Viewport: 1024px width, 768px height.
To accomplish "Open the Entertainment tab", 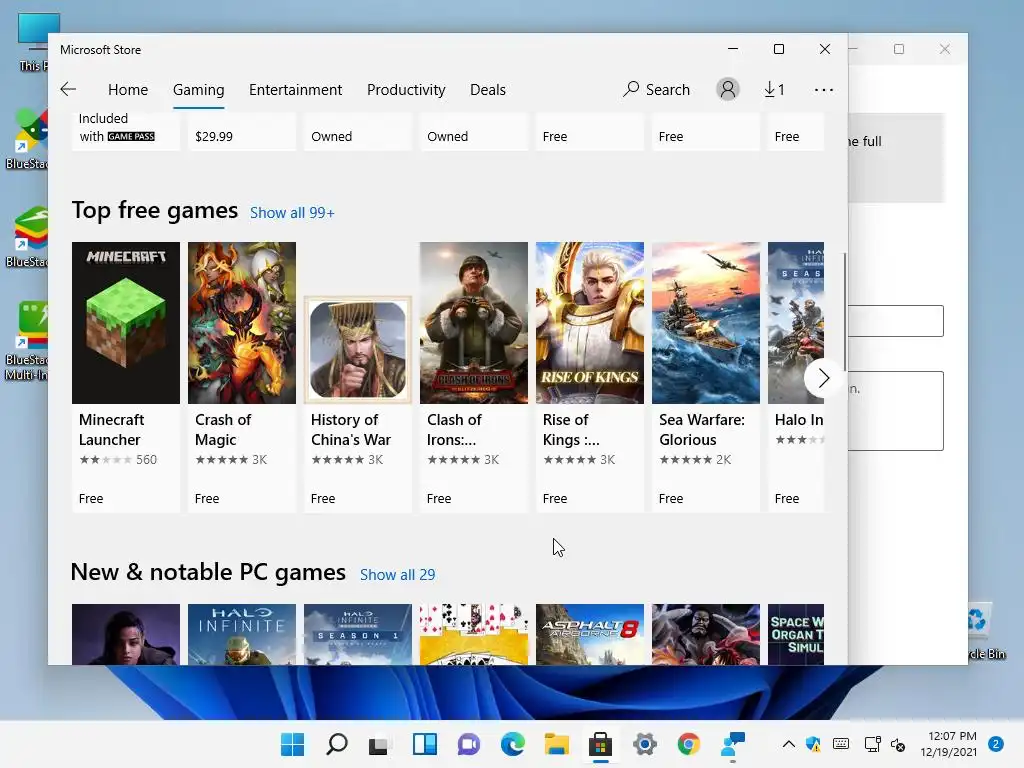I will pos(295,89).
